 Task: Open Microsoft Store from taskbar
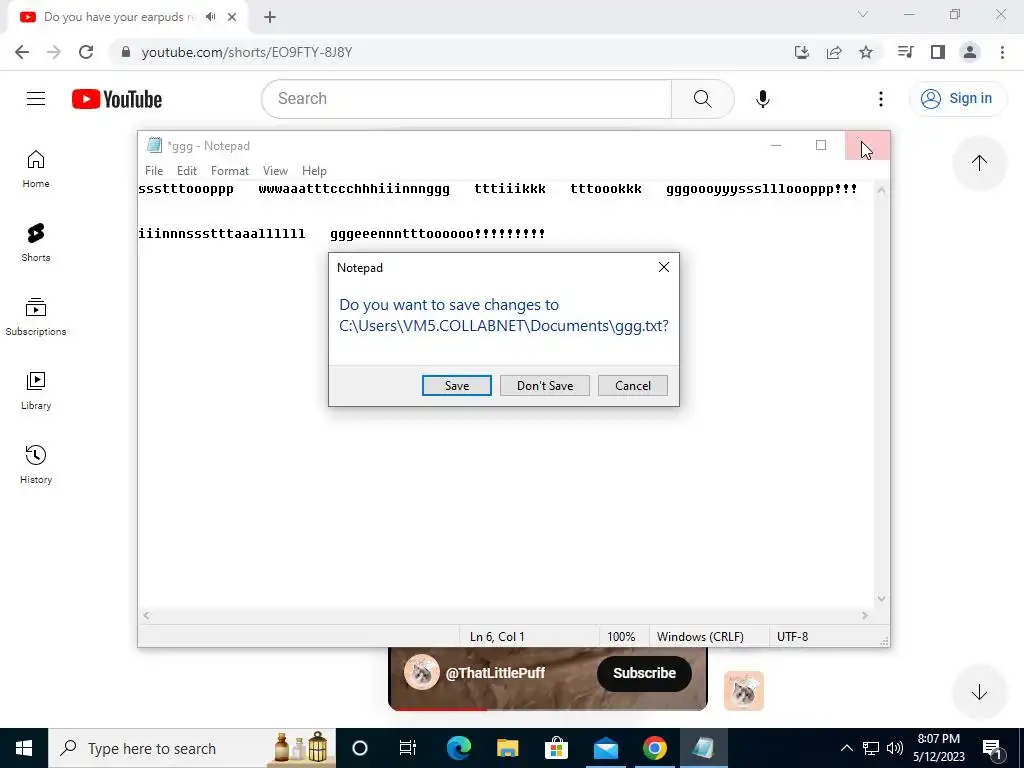coord(556,748)
